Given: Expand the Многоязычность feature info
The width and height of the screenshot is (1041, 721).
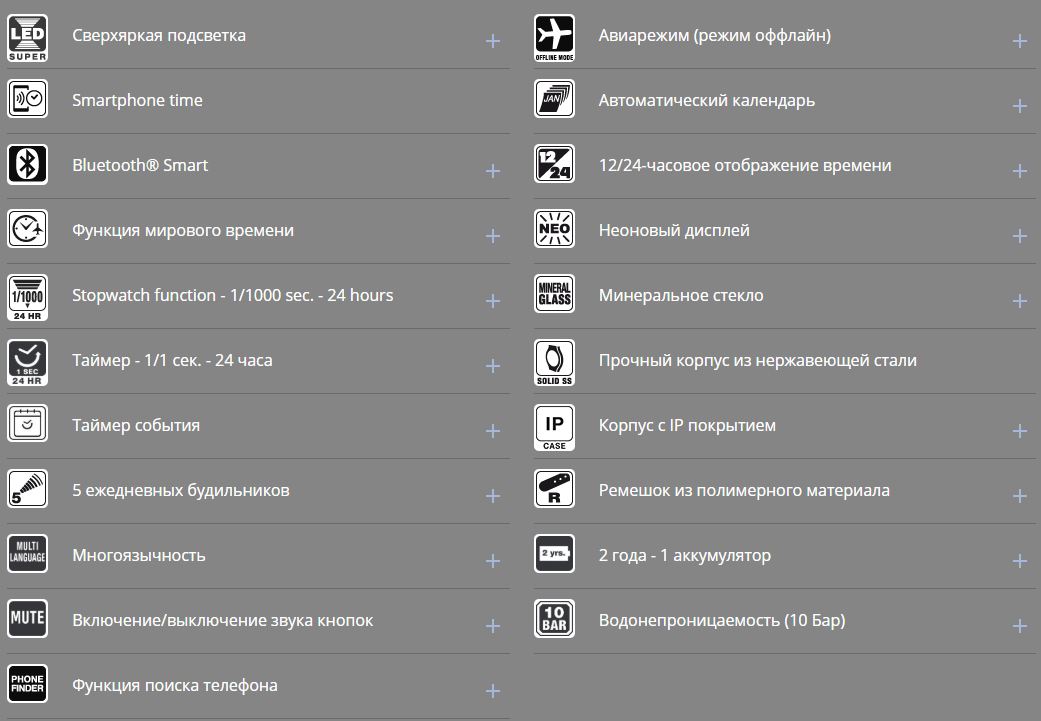Looking at the screenshot, I should click(492, 561).
